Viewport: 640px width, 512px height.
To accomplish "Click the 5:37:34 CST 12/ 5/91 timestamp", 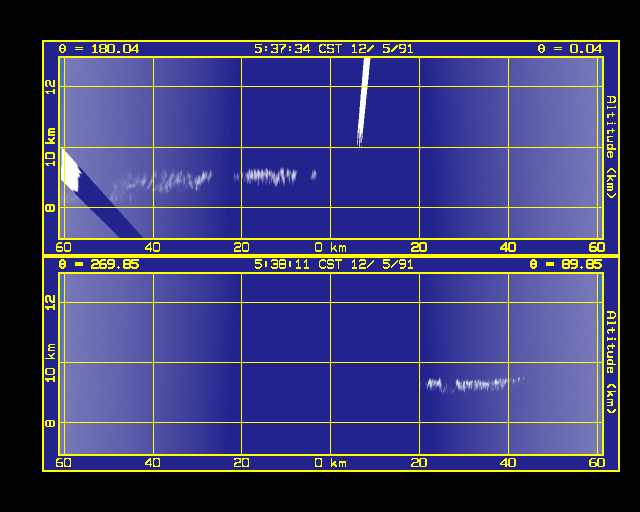I will tap(333, 49).
